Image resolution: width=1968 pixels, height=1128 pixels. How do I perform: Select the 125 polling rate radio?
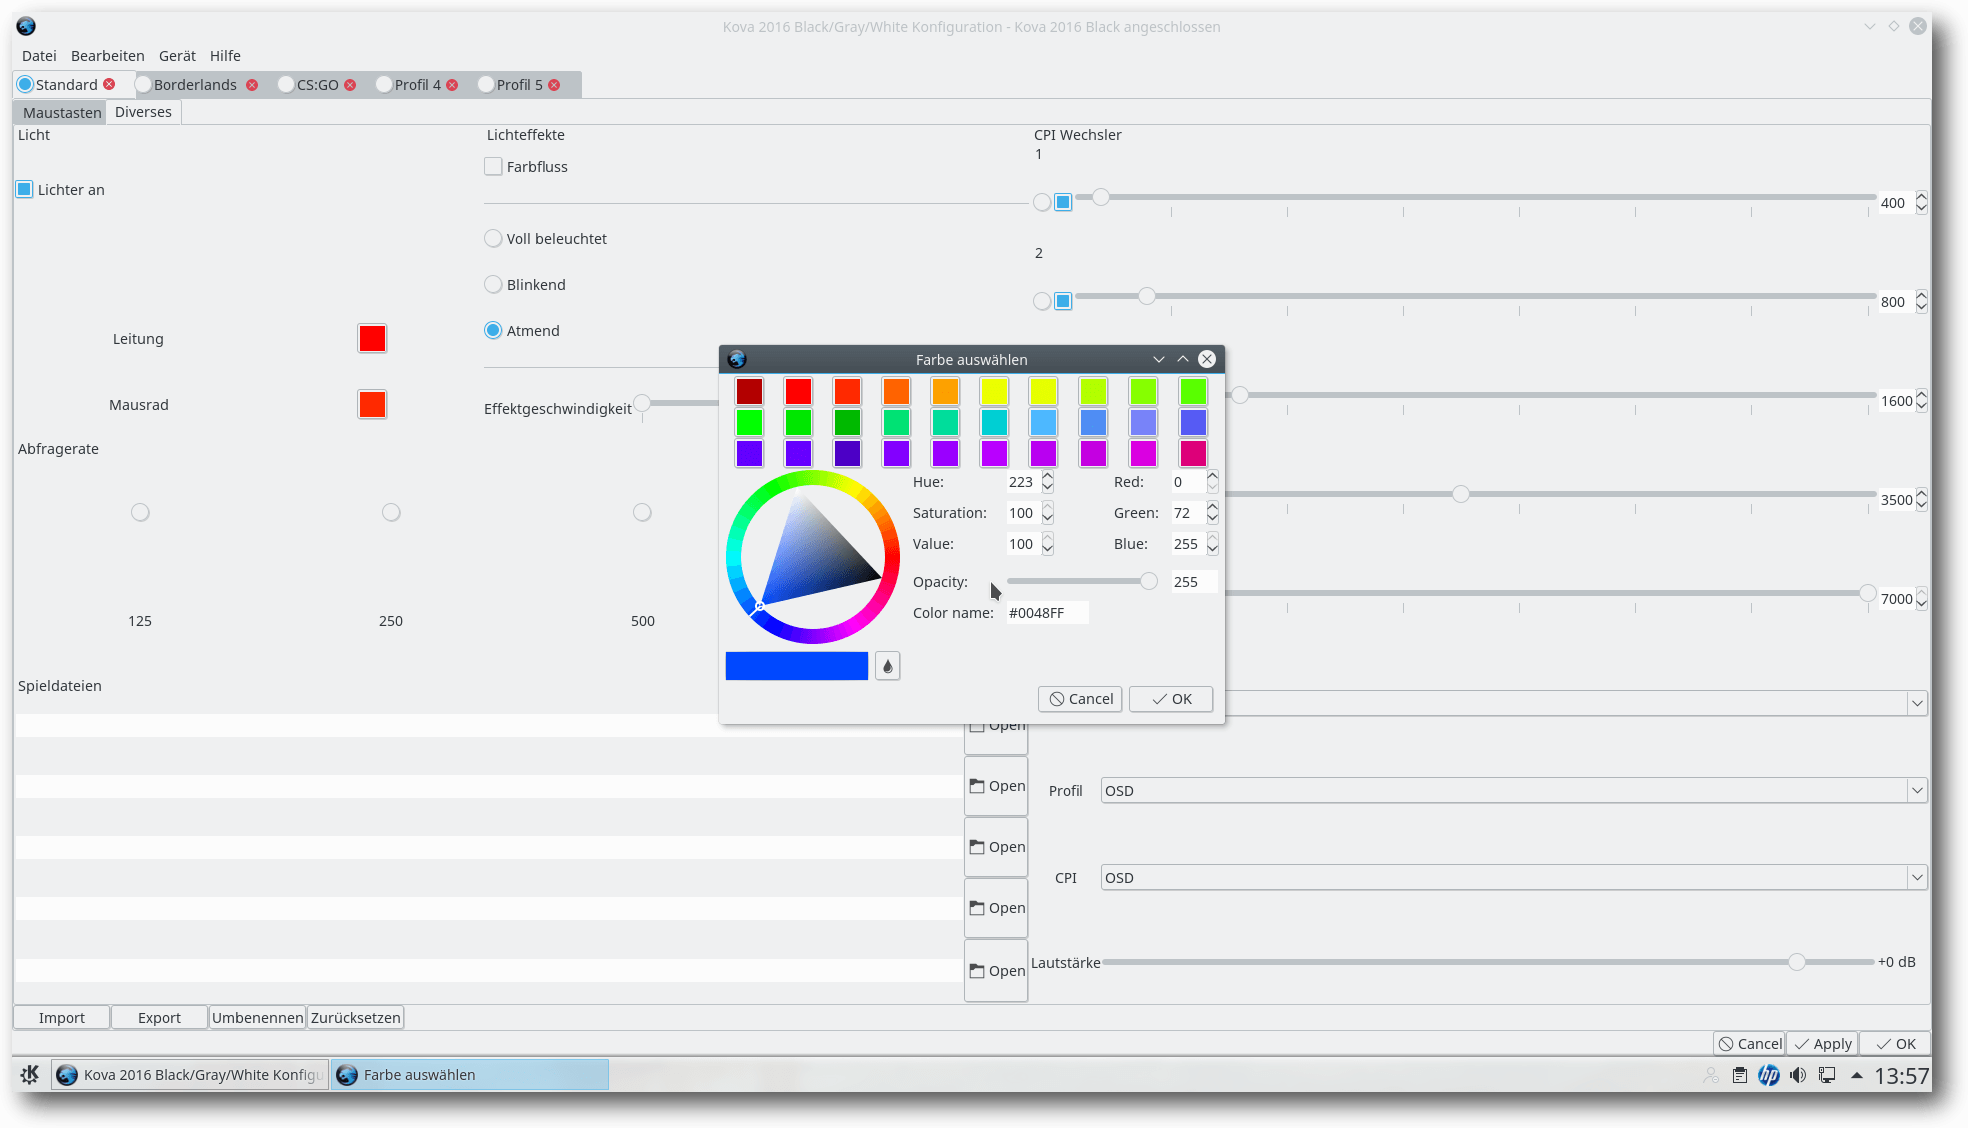pyautogui.click(x=140, y=512)
